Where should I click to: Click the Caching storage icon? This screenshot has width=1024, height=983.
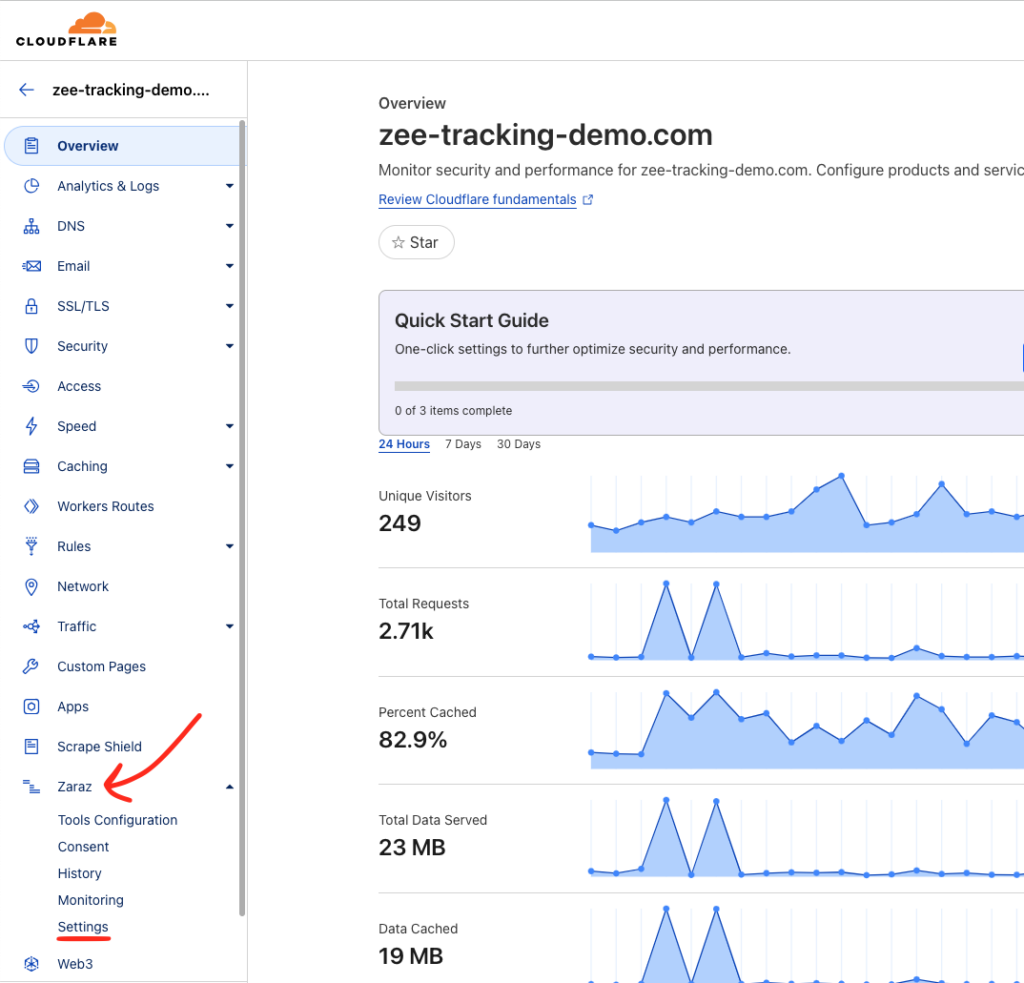[x=31, y=466]
